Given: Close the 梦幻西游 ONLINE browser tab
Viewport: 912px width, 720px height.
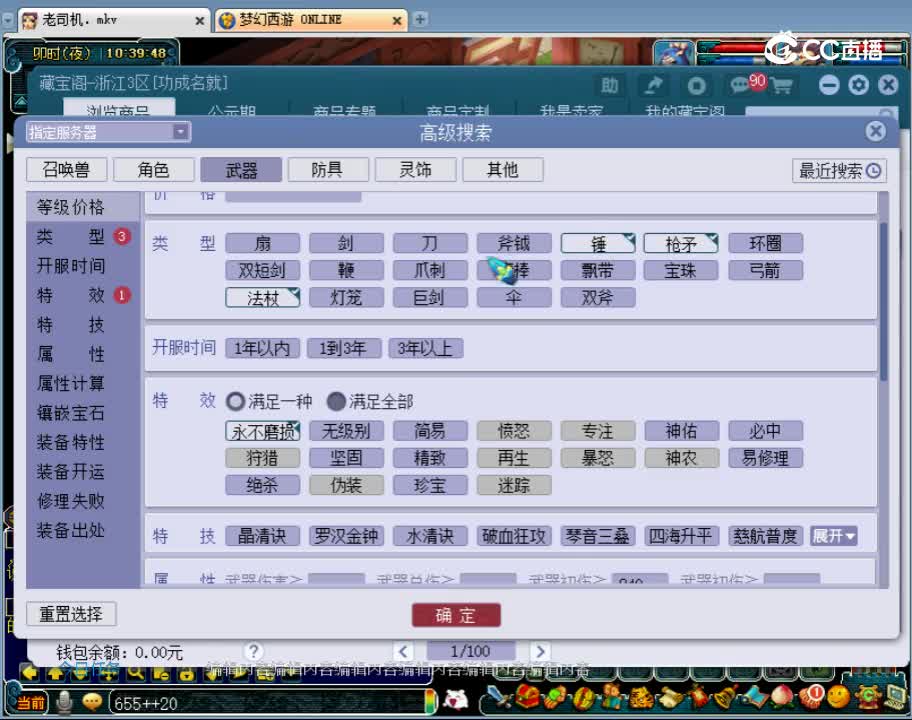Looking at the screenshot, I should pyautogui.click(x=397, y=21).
